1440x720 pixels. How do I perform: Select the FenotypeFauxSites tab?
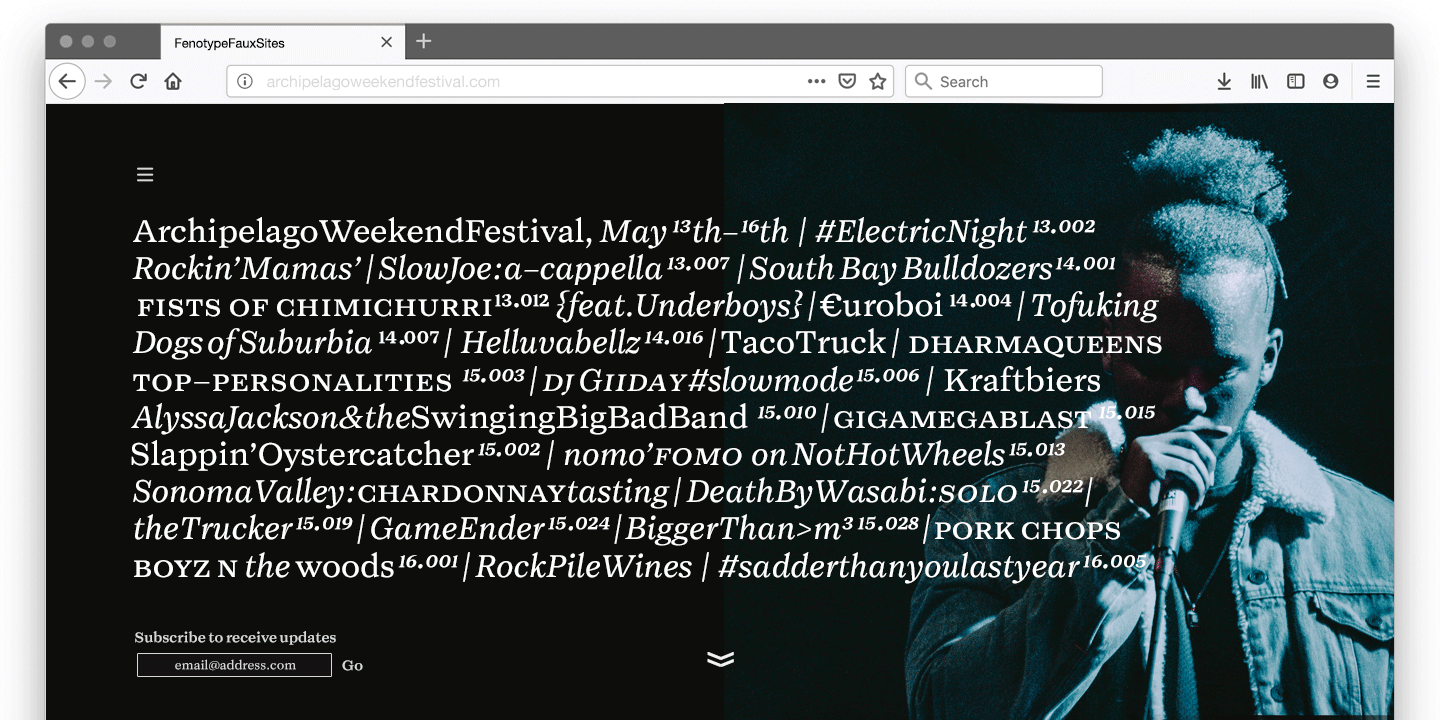[260, 43]
